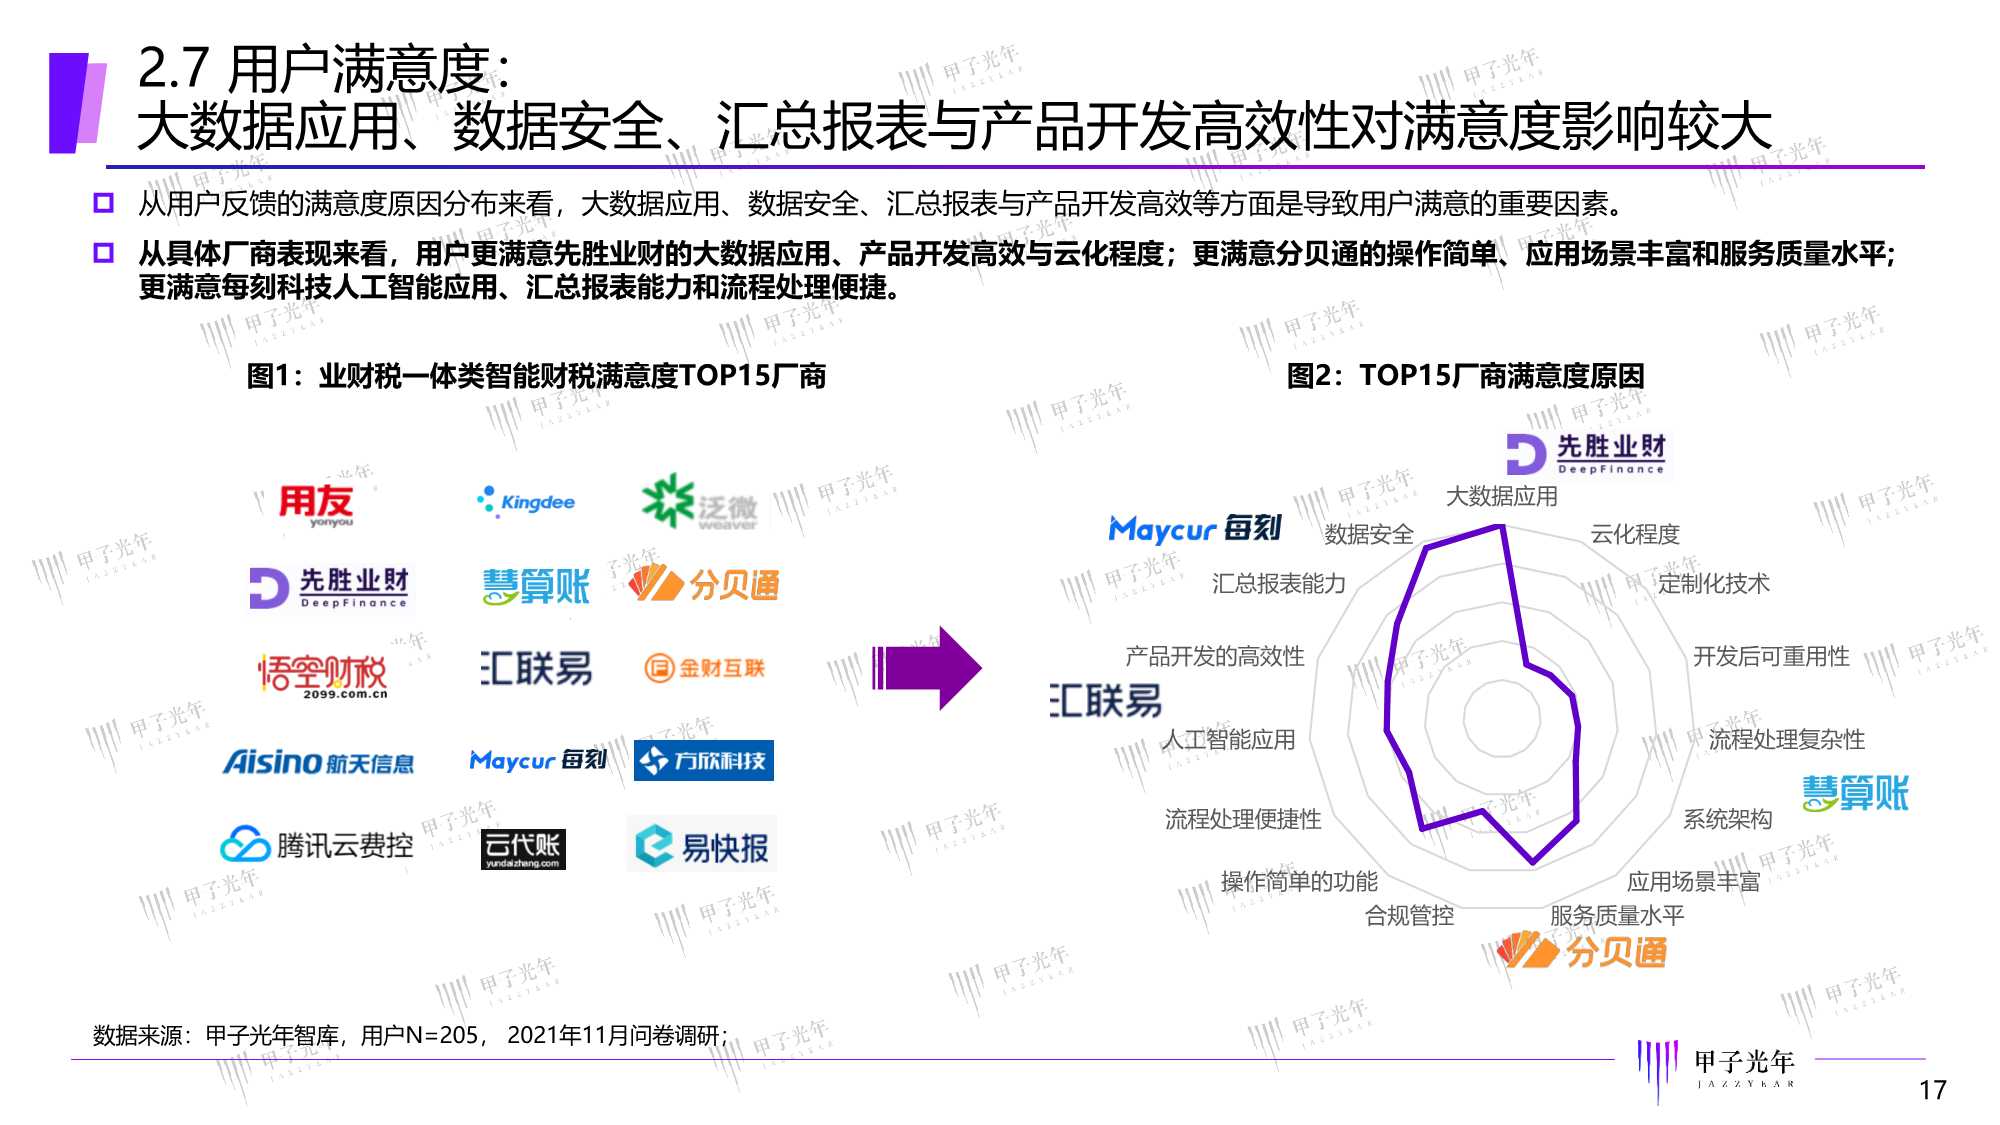Click the chart title 图2：TOP15厂商满意度原因
This screenshot has height=1125, width=2000.
tap(1465, 376)
